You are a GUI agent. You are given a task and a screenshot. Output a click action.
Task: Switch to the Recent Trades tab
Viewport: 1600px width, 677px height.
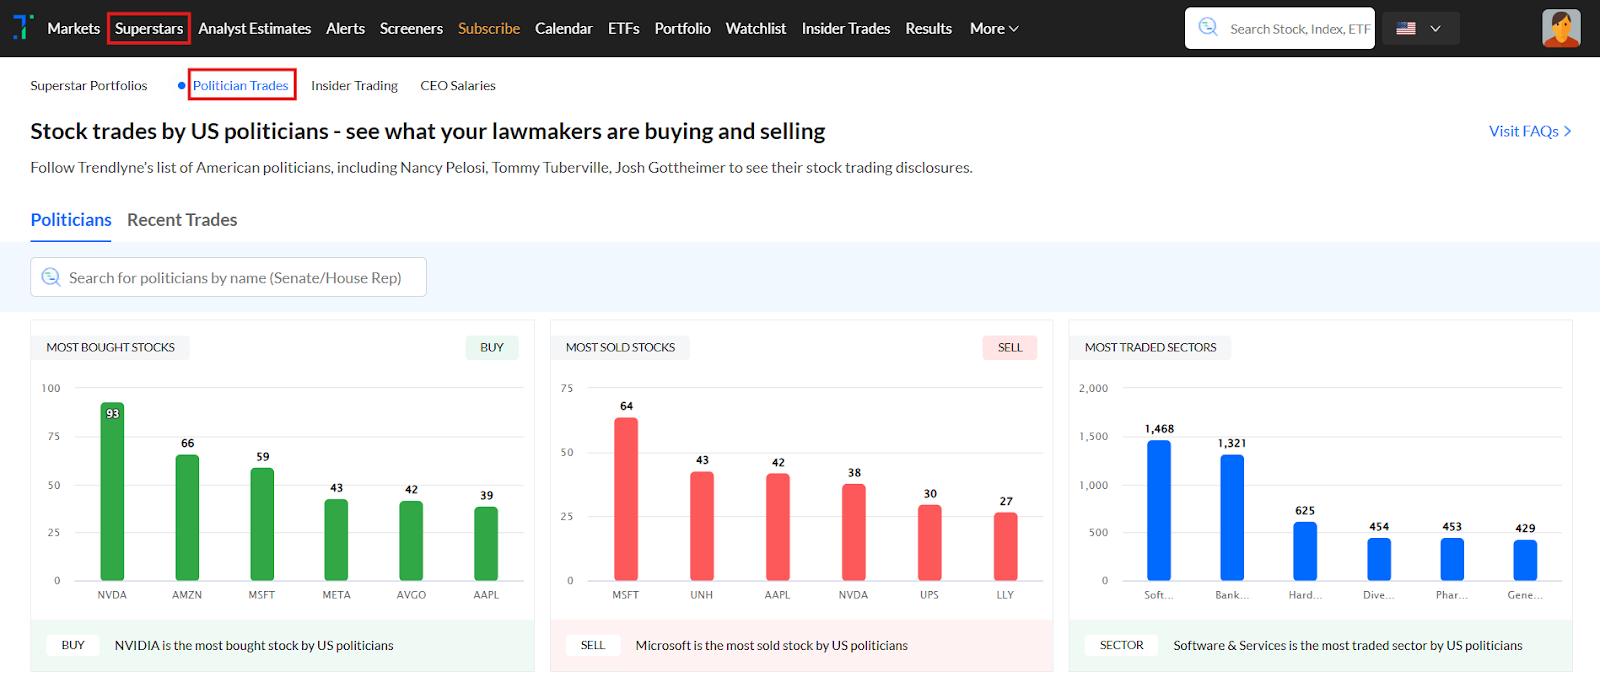(x=182, y=220)
